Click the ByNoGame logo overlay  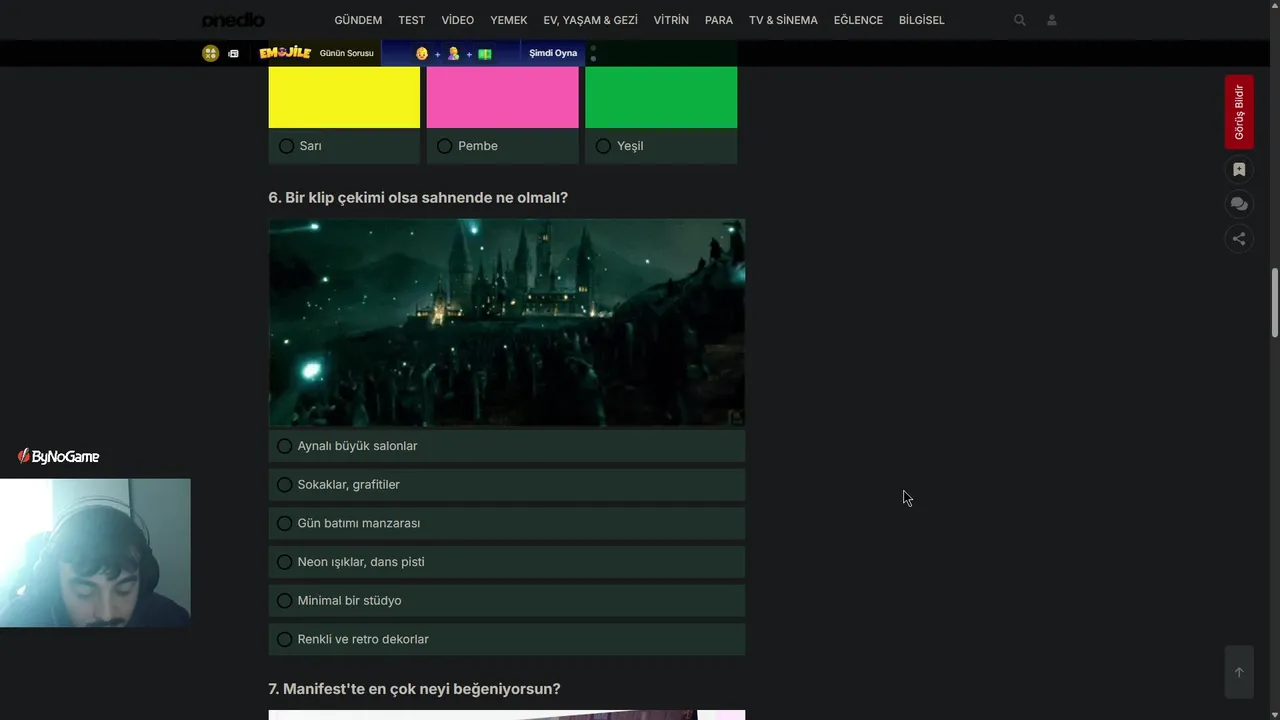point(59,457)
